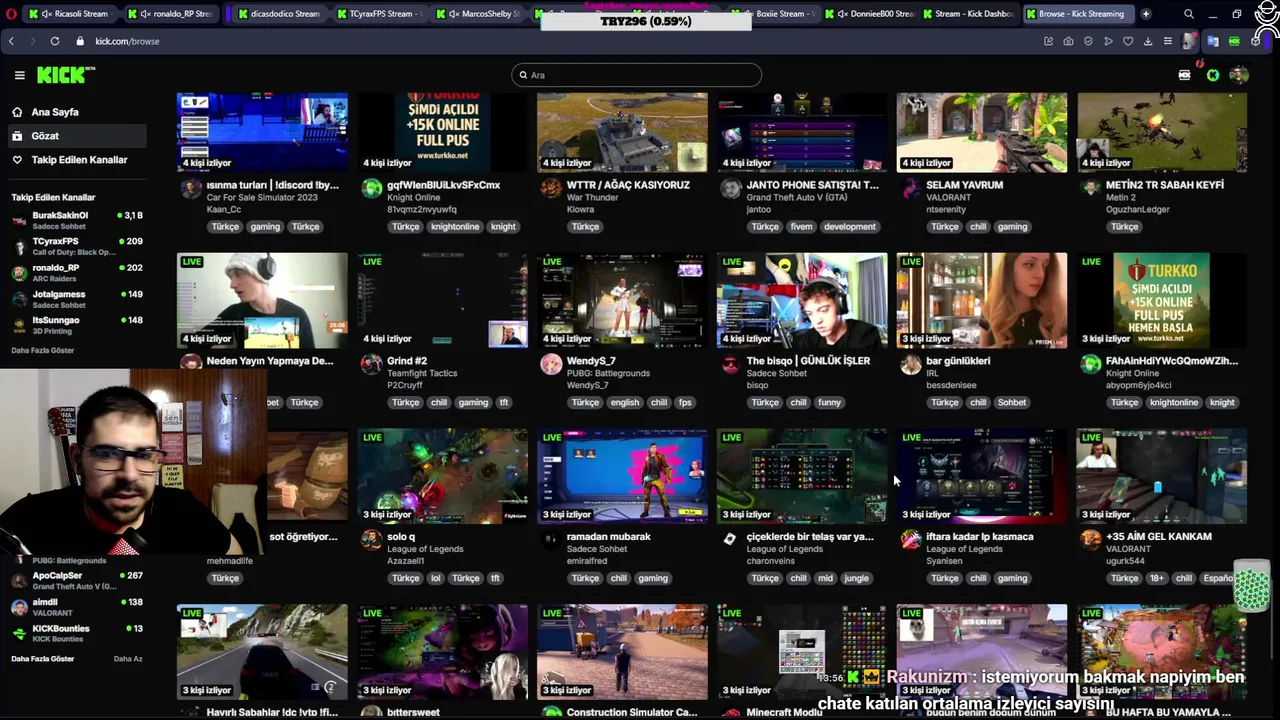Open the WTTR / AĞAÇ KASIYORUZ stream thumbnail

pos(622,132)
